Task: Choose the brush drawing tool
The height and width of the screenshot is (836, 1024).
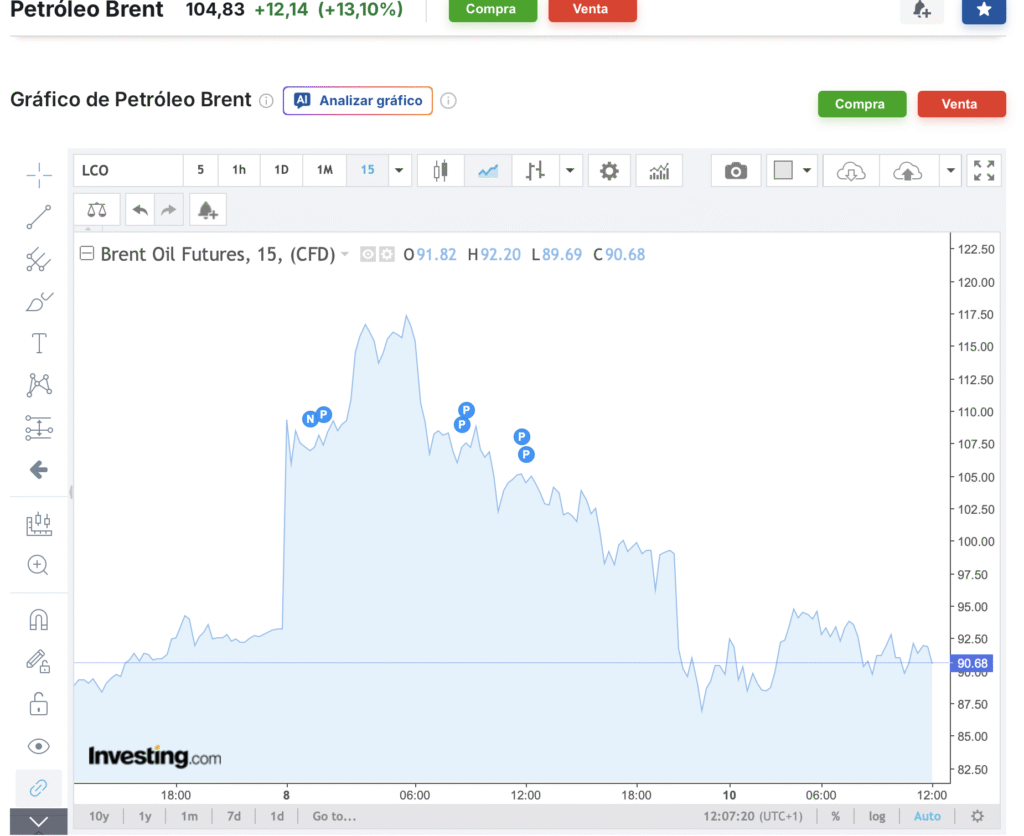Action: tap(39, 301)
